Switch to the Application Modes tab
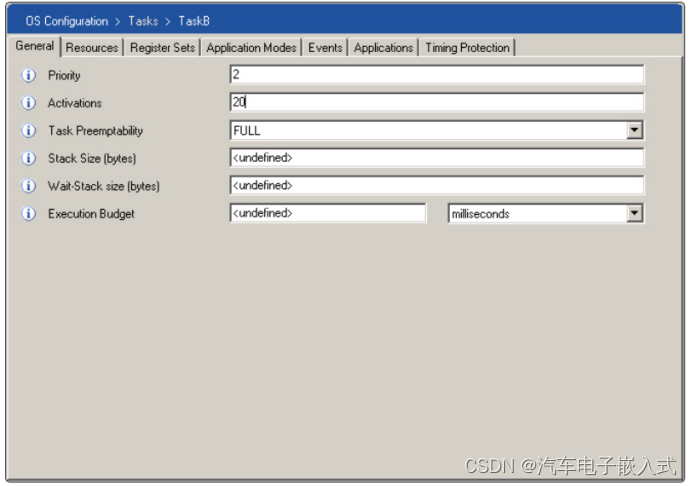Viewport: 692px width, 486px height. point(251,48)
